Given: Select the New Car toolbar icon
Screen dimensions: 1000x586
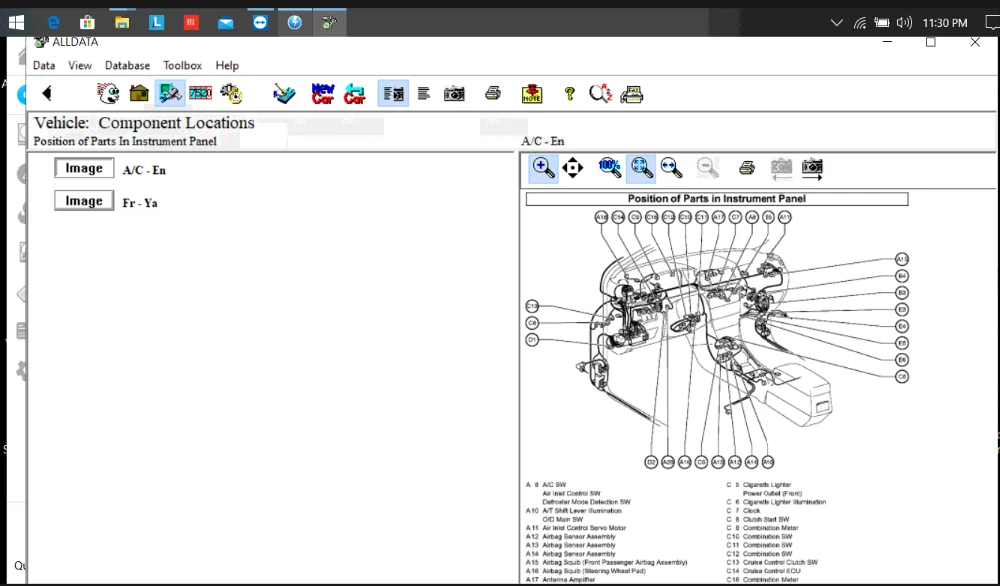Looking at the screenshot, I should coord(323,94).
